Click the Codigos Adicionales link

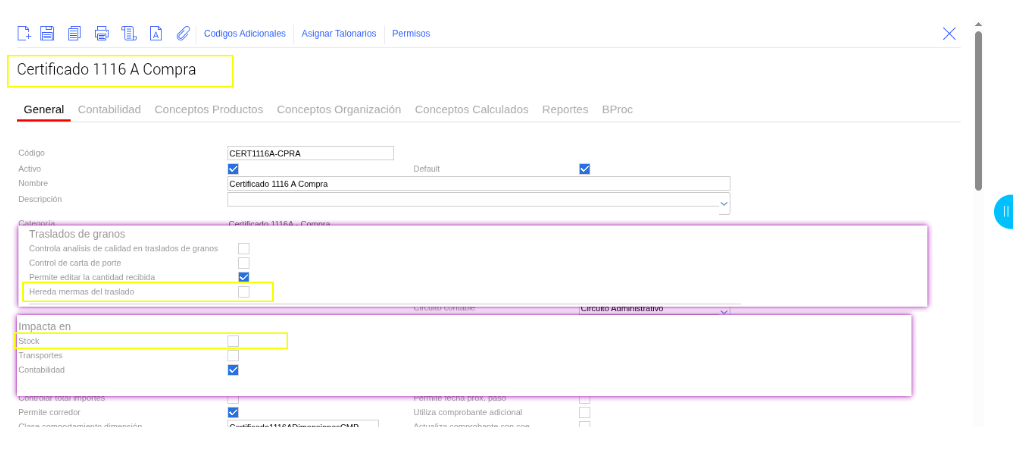(x=245, y=34)
